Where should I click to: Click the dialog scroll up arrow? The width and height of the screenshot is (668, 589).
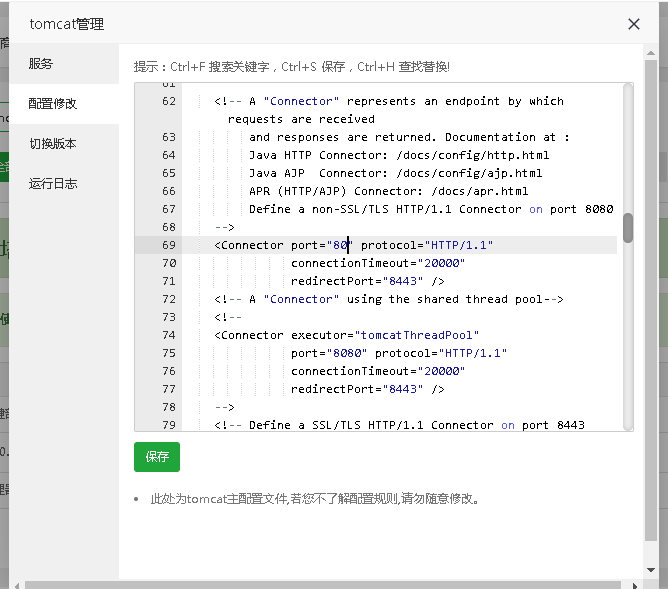(x=651, y=53)
